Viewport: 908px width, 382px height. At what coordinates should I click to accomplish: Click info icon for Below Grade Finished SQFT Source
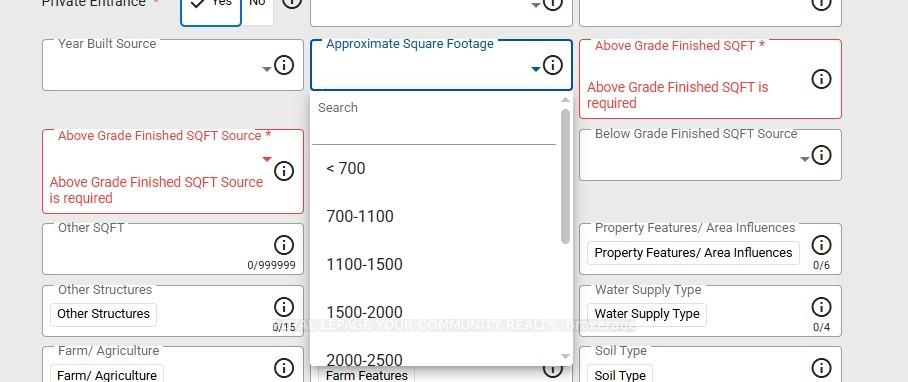coord(821,155)
